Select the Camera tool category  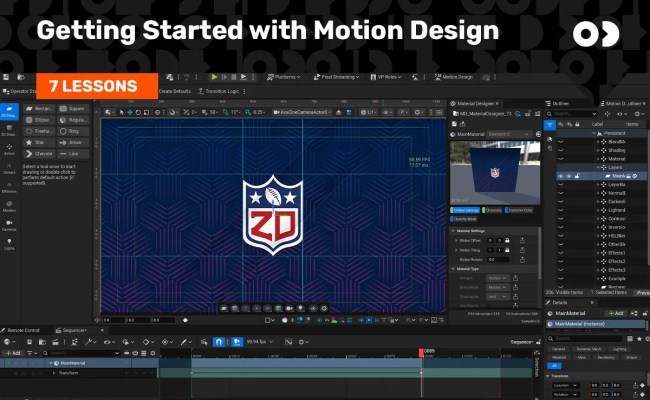9,225
